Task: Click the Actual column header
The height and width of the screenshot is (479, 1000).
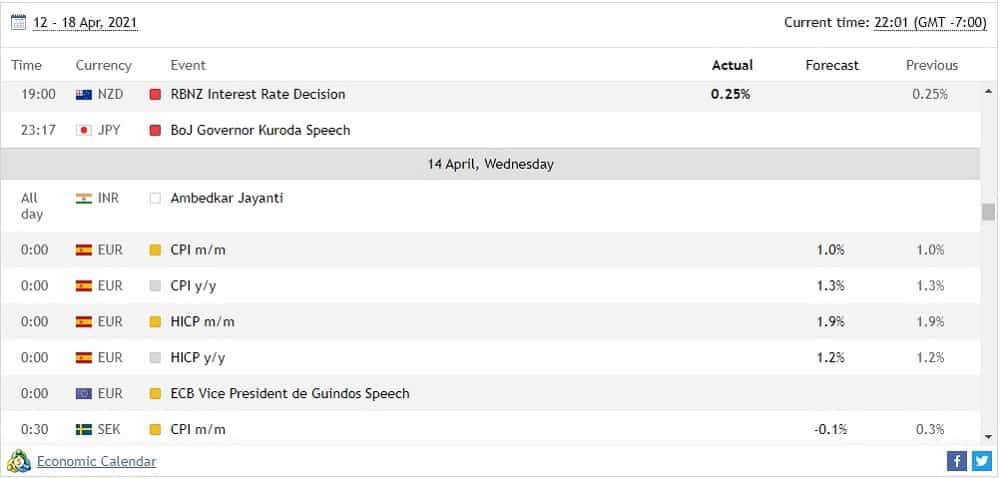Action: click(732, 65)
